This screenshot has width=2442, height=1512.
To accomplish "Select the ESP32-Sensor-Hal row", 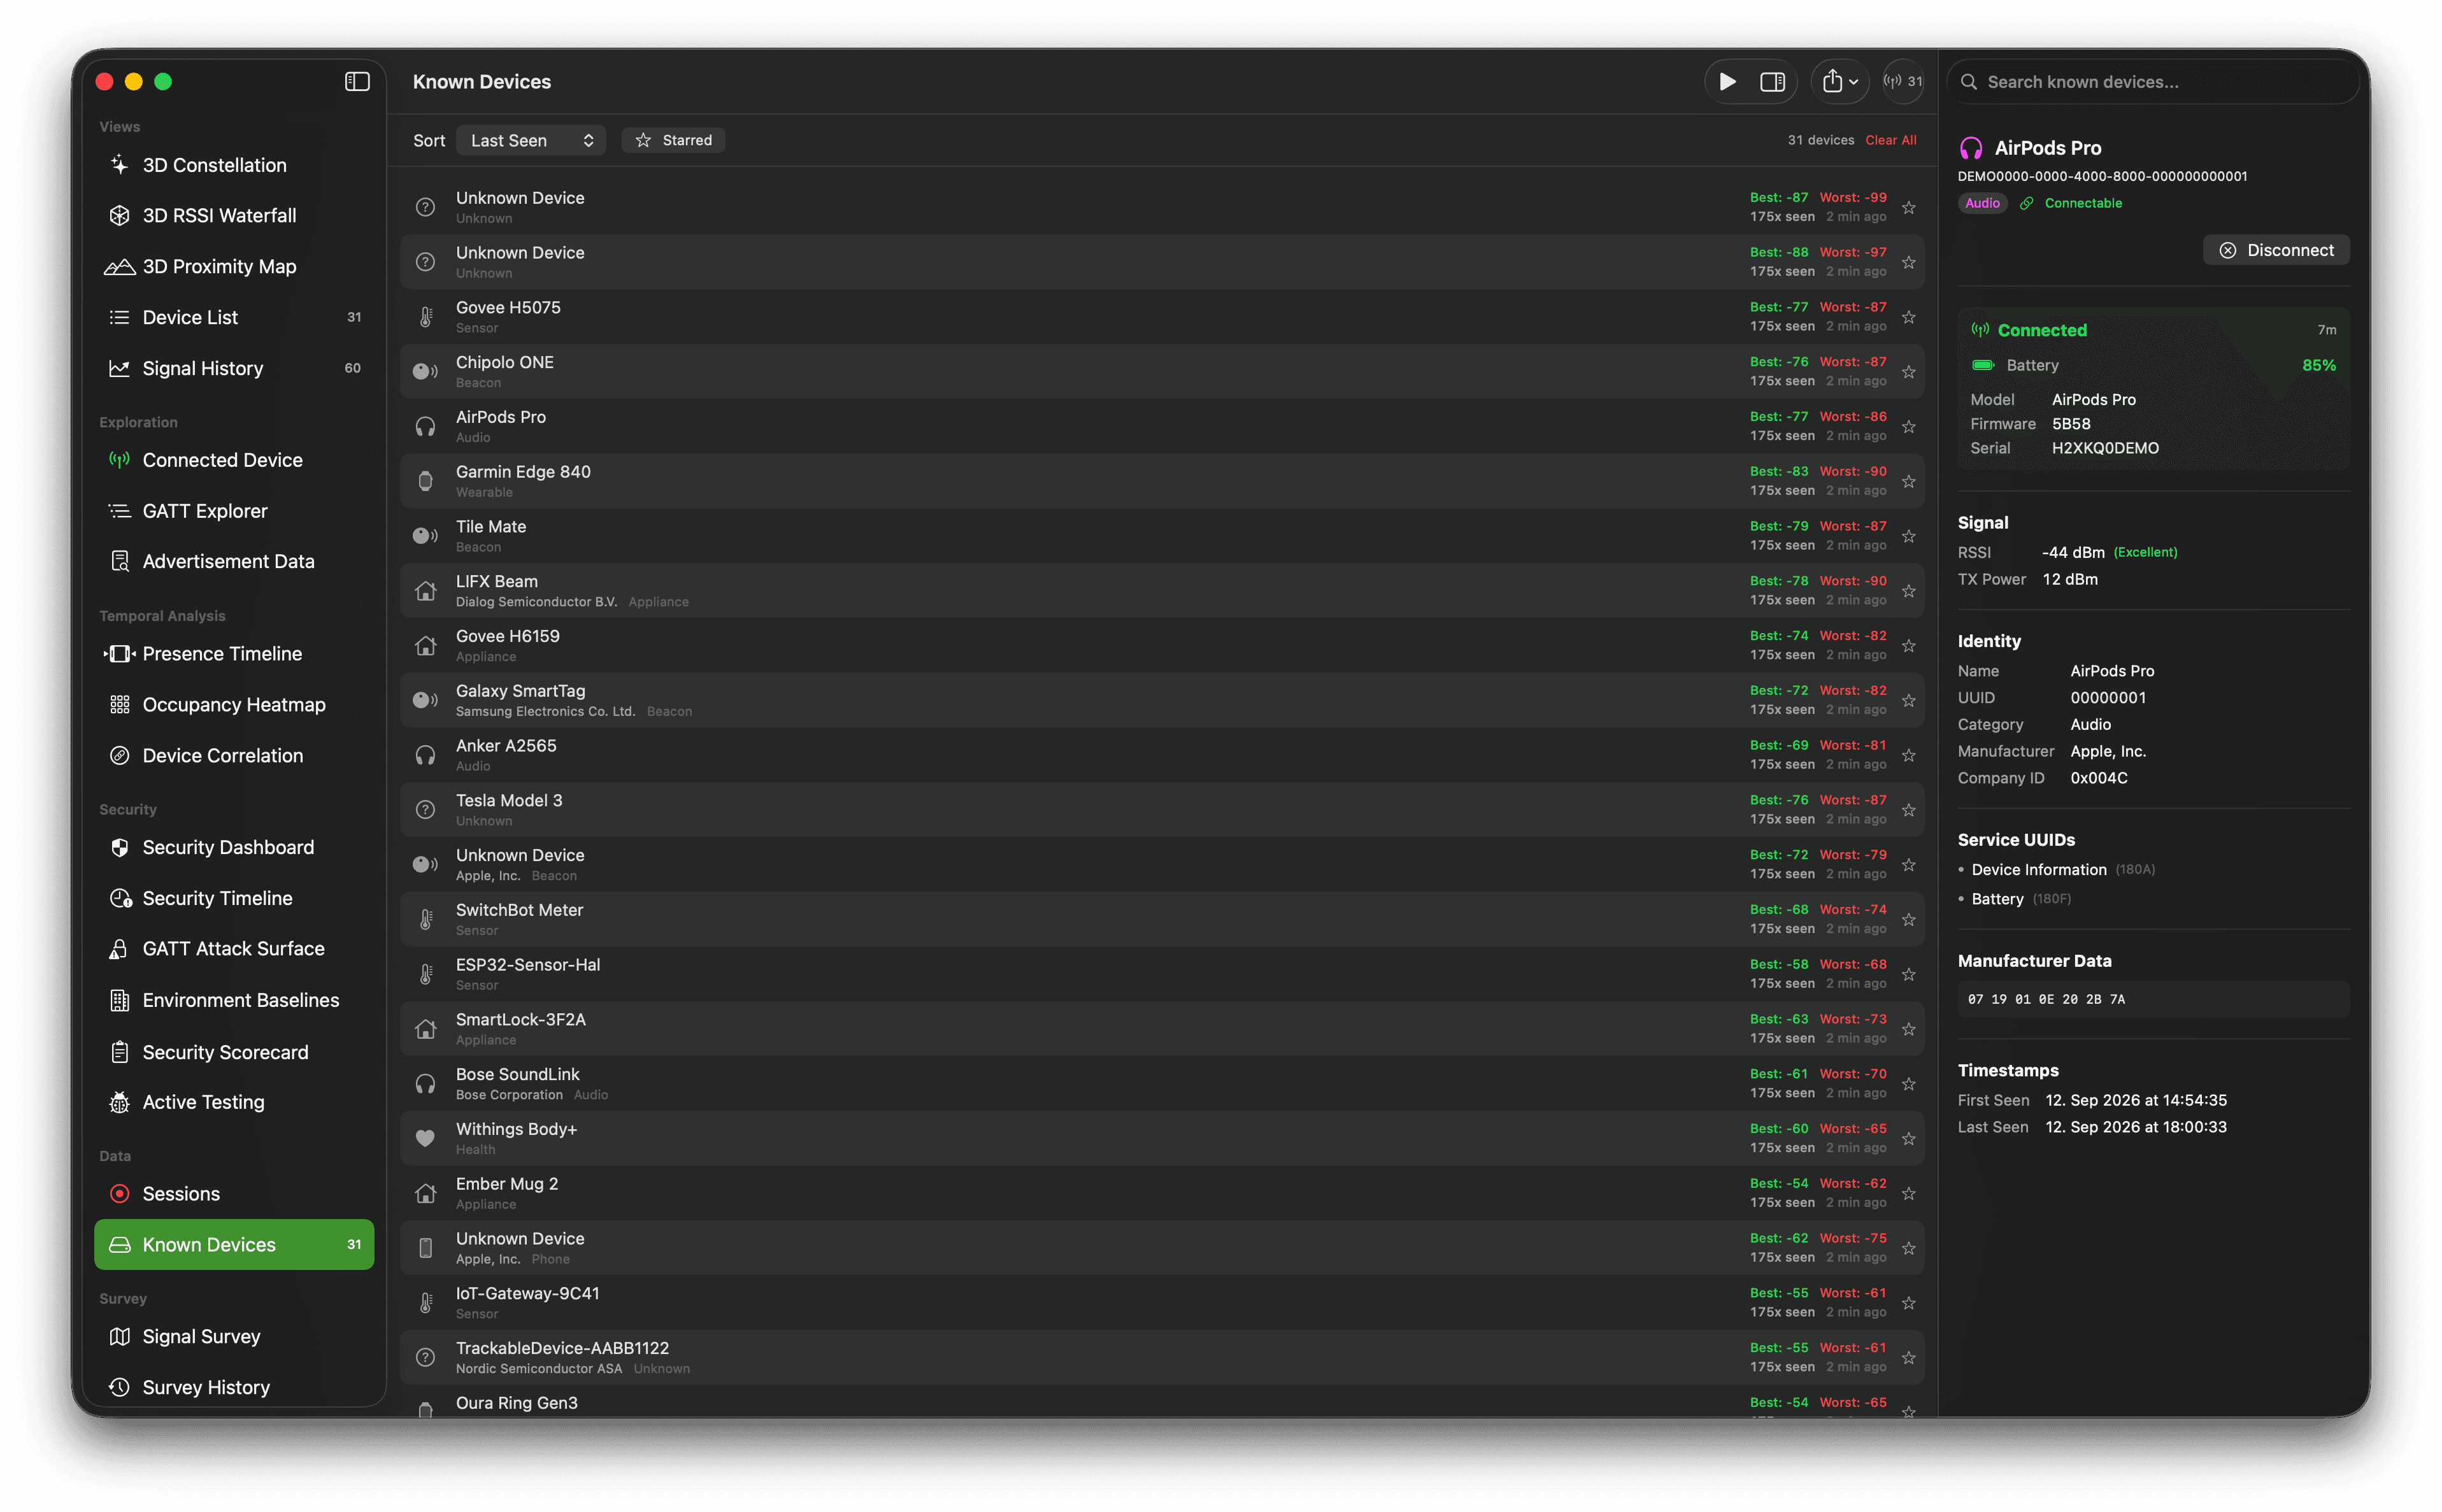I will coord(1162,975).
